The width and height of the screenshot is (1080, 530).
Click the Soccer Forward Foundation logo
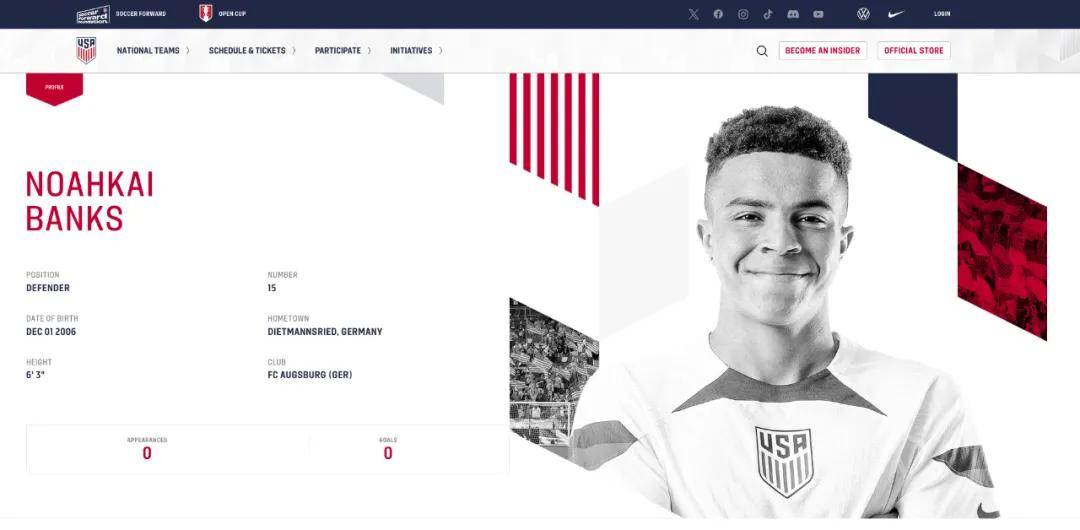[x=93, y=14]
